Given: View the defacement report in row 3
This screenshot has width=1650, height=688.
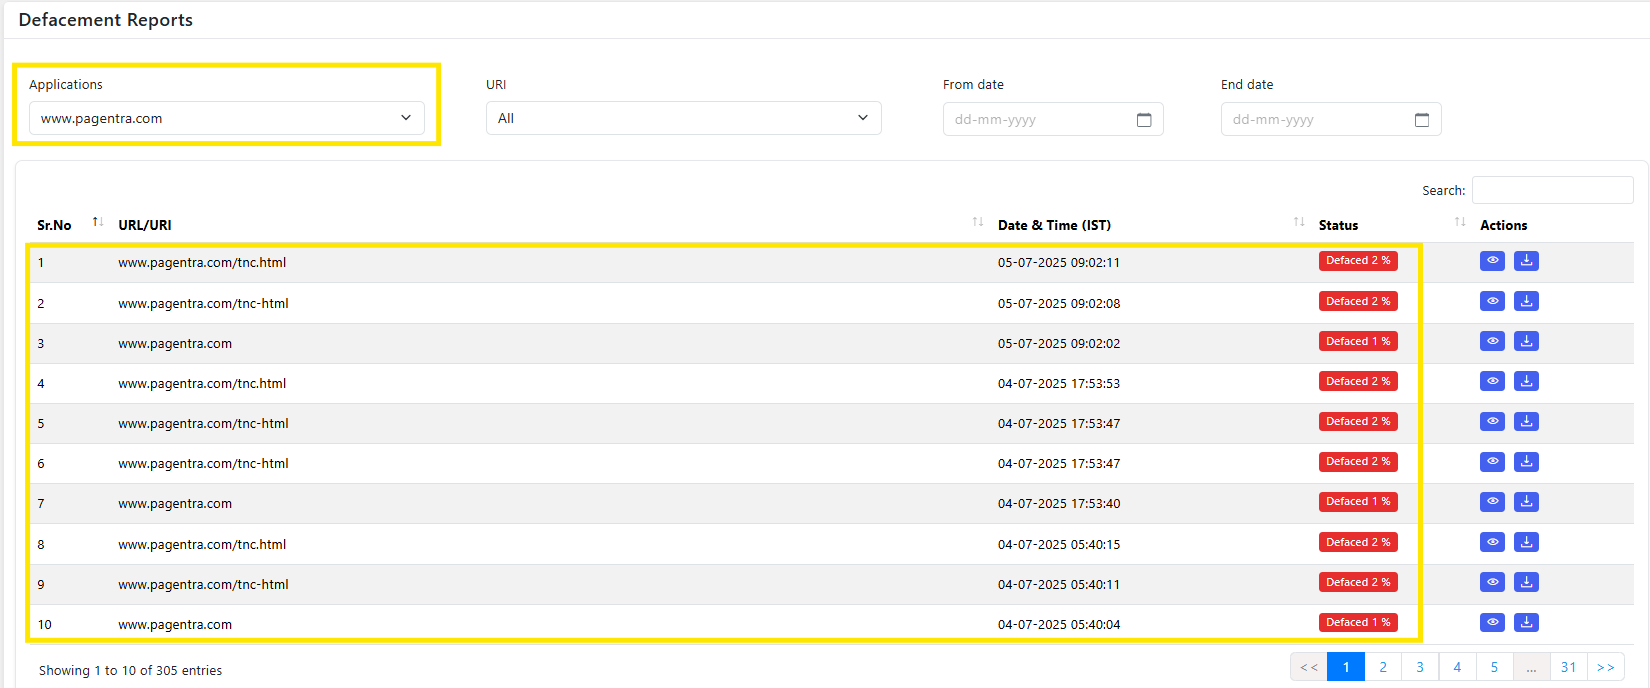Looking at the screenshot, I should pos(1492,341).
